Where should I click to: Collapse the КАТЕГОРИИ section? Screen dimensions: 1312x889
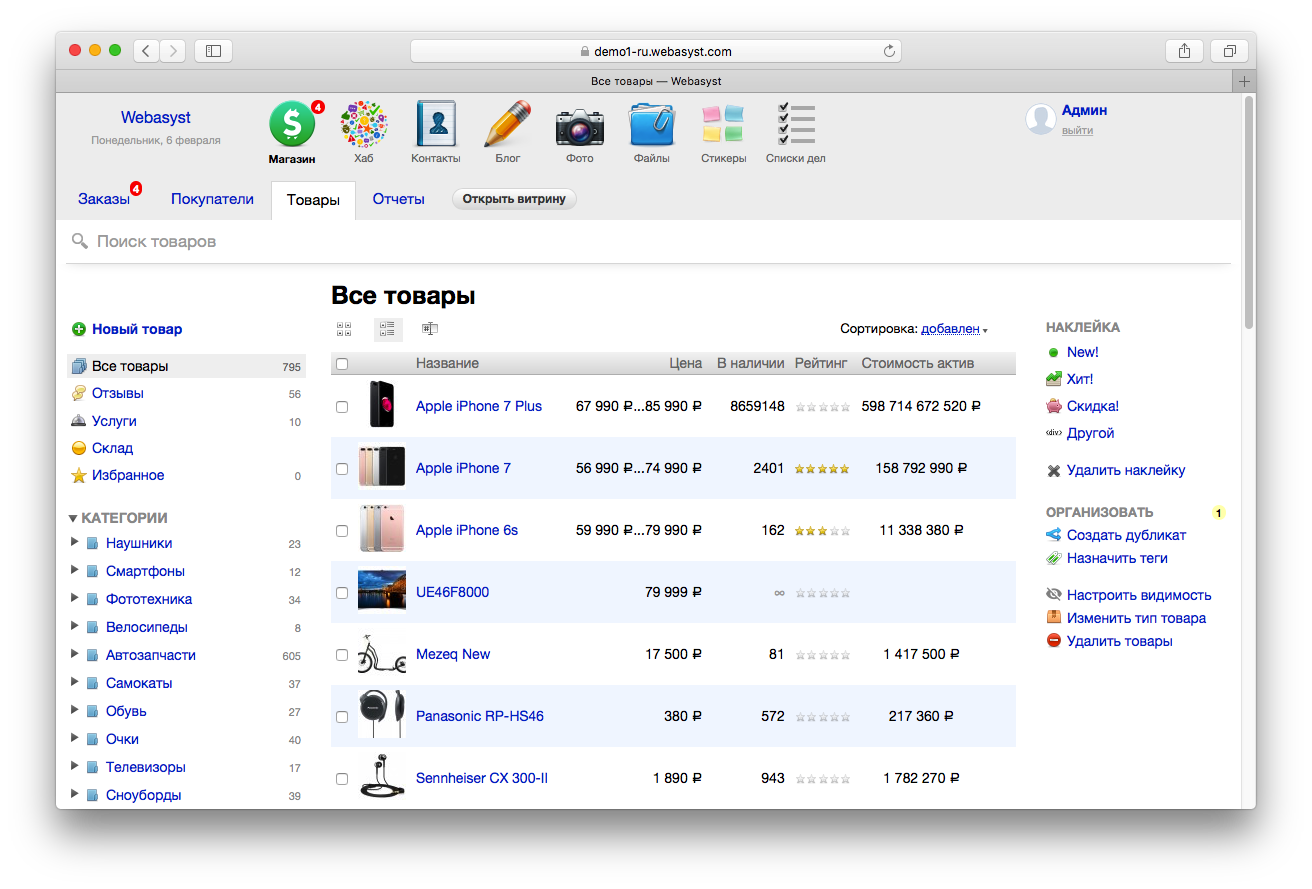(x=73, y=518)
